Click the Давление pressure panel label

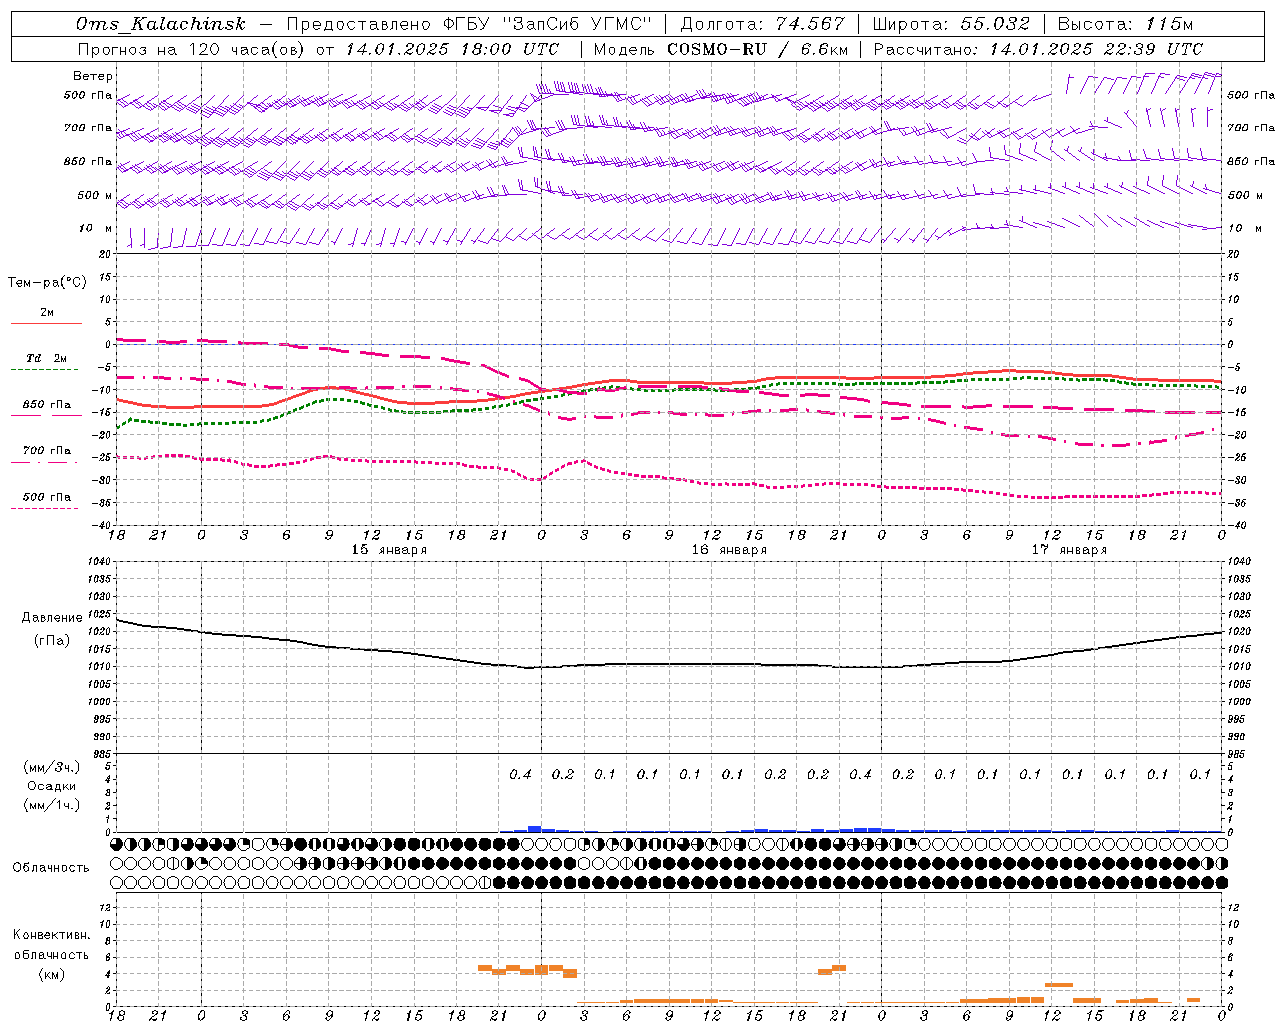pyautogui.click(x=52, y=618)
